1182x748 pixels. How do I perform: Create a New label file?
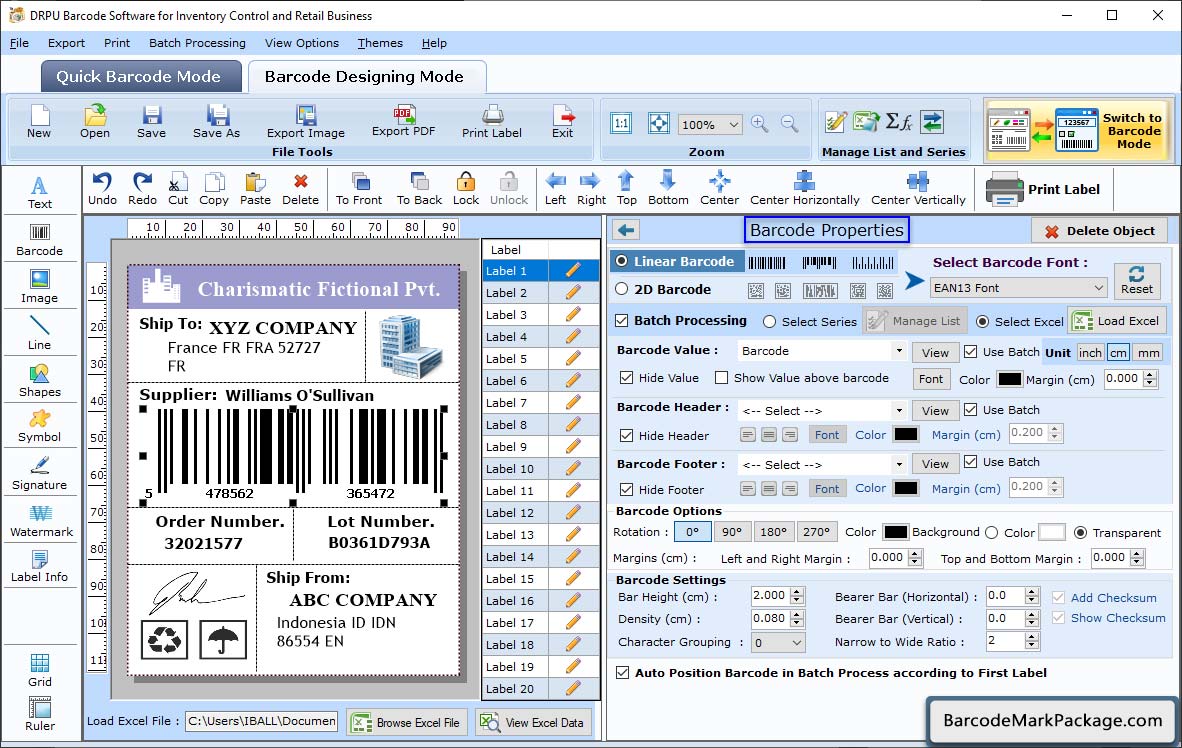[39, 122]
